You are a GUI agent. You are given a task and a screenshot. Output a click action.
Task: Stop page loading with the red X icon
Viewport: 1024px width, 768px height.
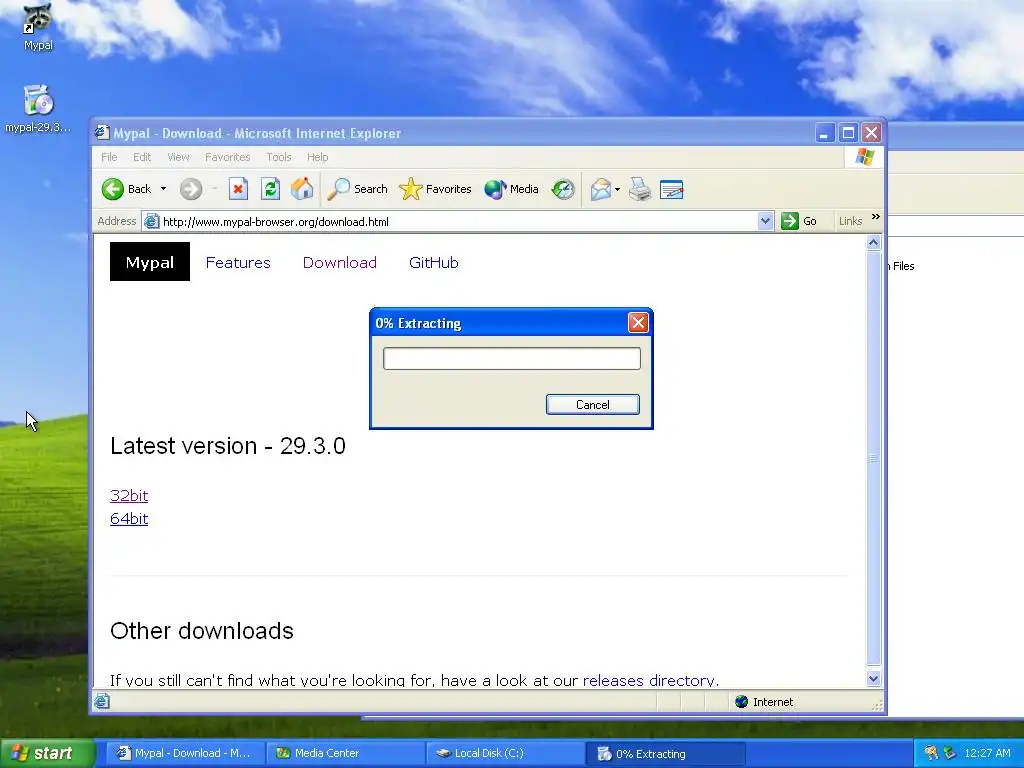click(238, 189)
